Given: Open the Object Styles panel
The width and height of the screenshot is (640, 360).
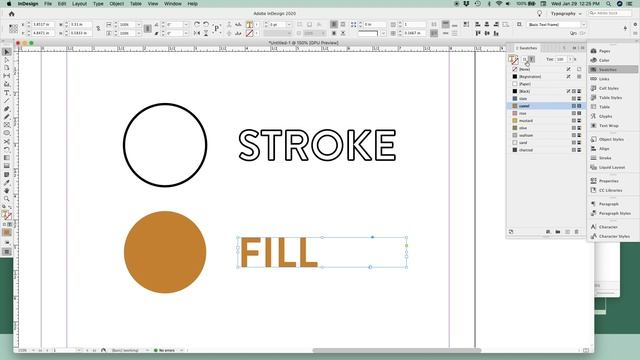Looking at the screenshot, I should pyautogui.click(x=611, y=140).
